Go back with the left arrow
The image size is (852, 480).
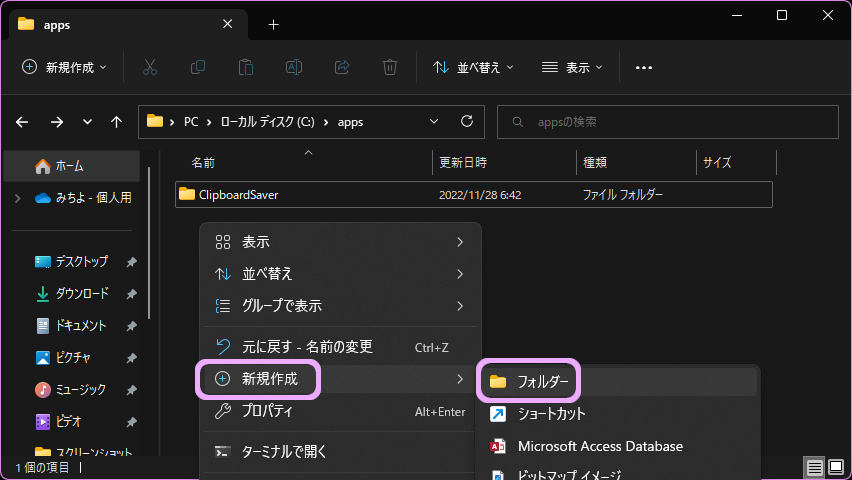click(22, 122)
